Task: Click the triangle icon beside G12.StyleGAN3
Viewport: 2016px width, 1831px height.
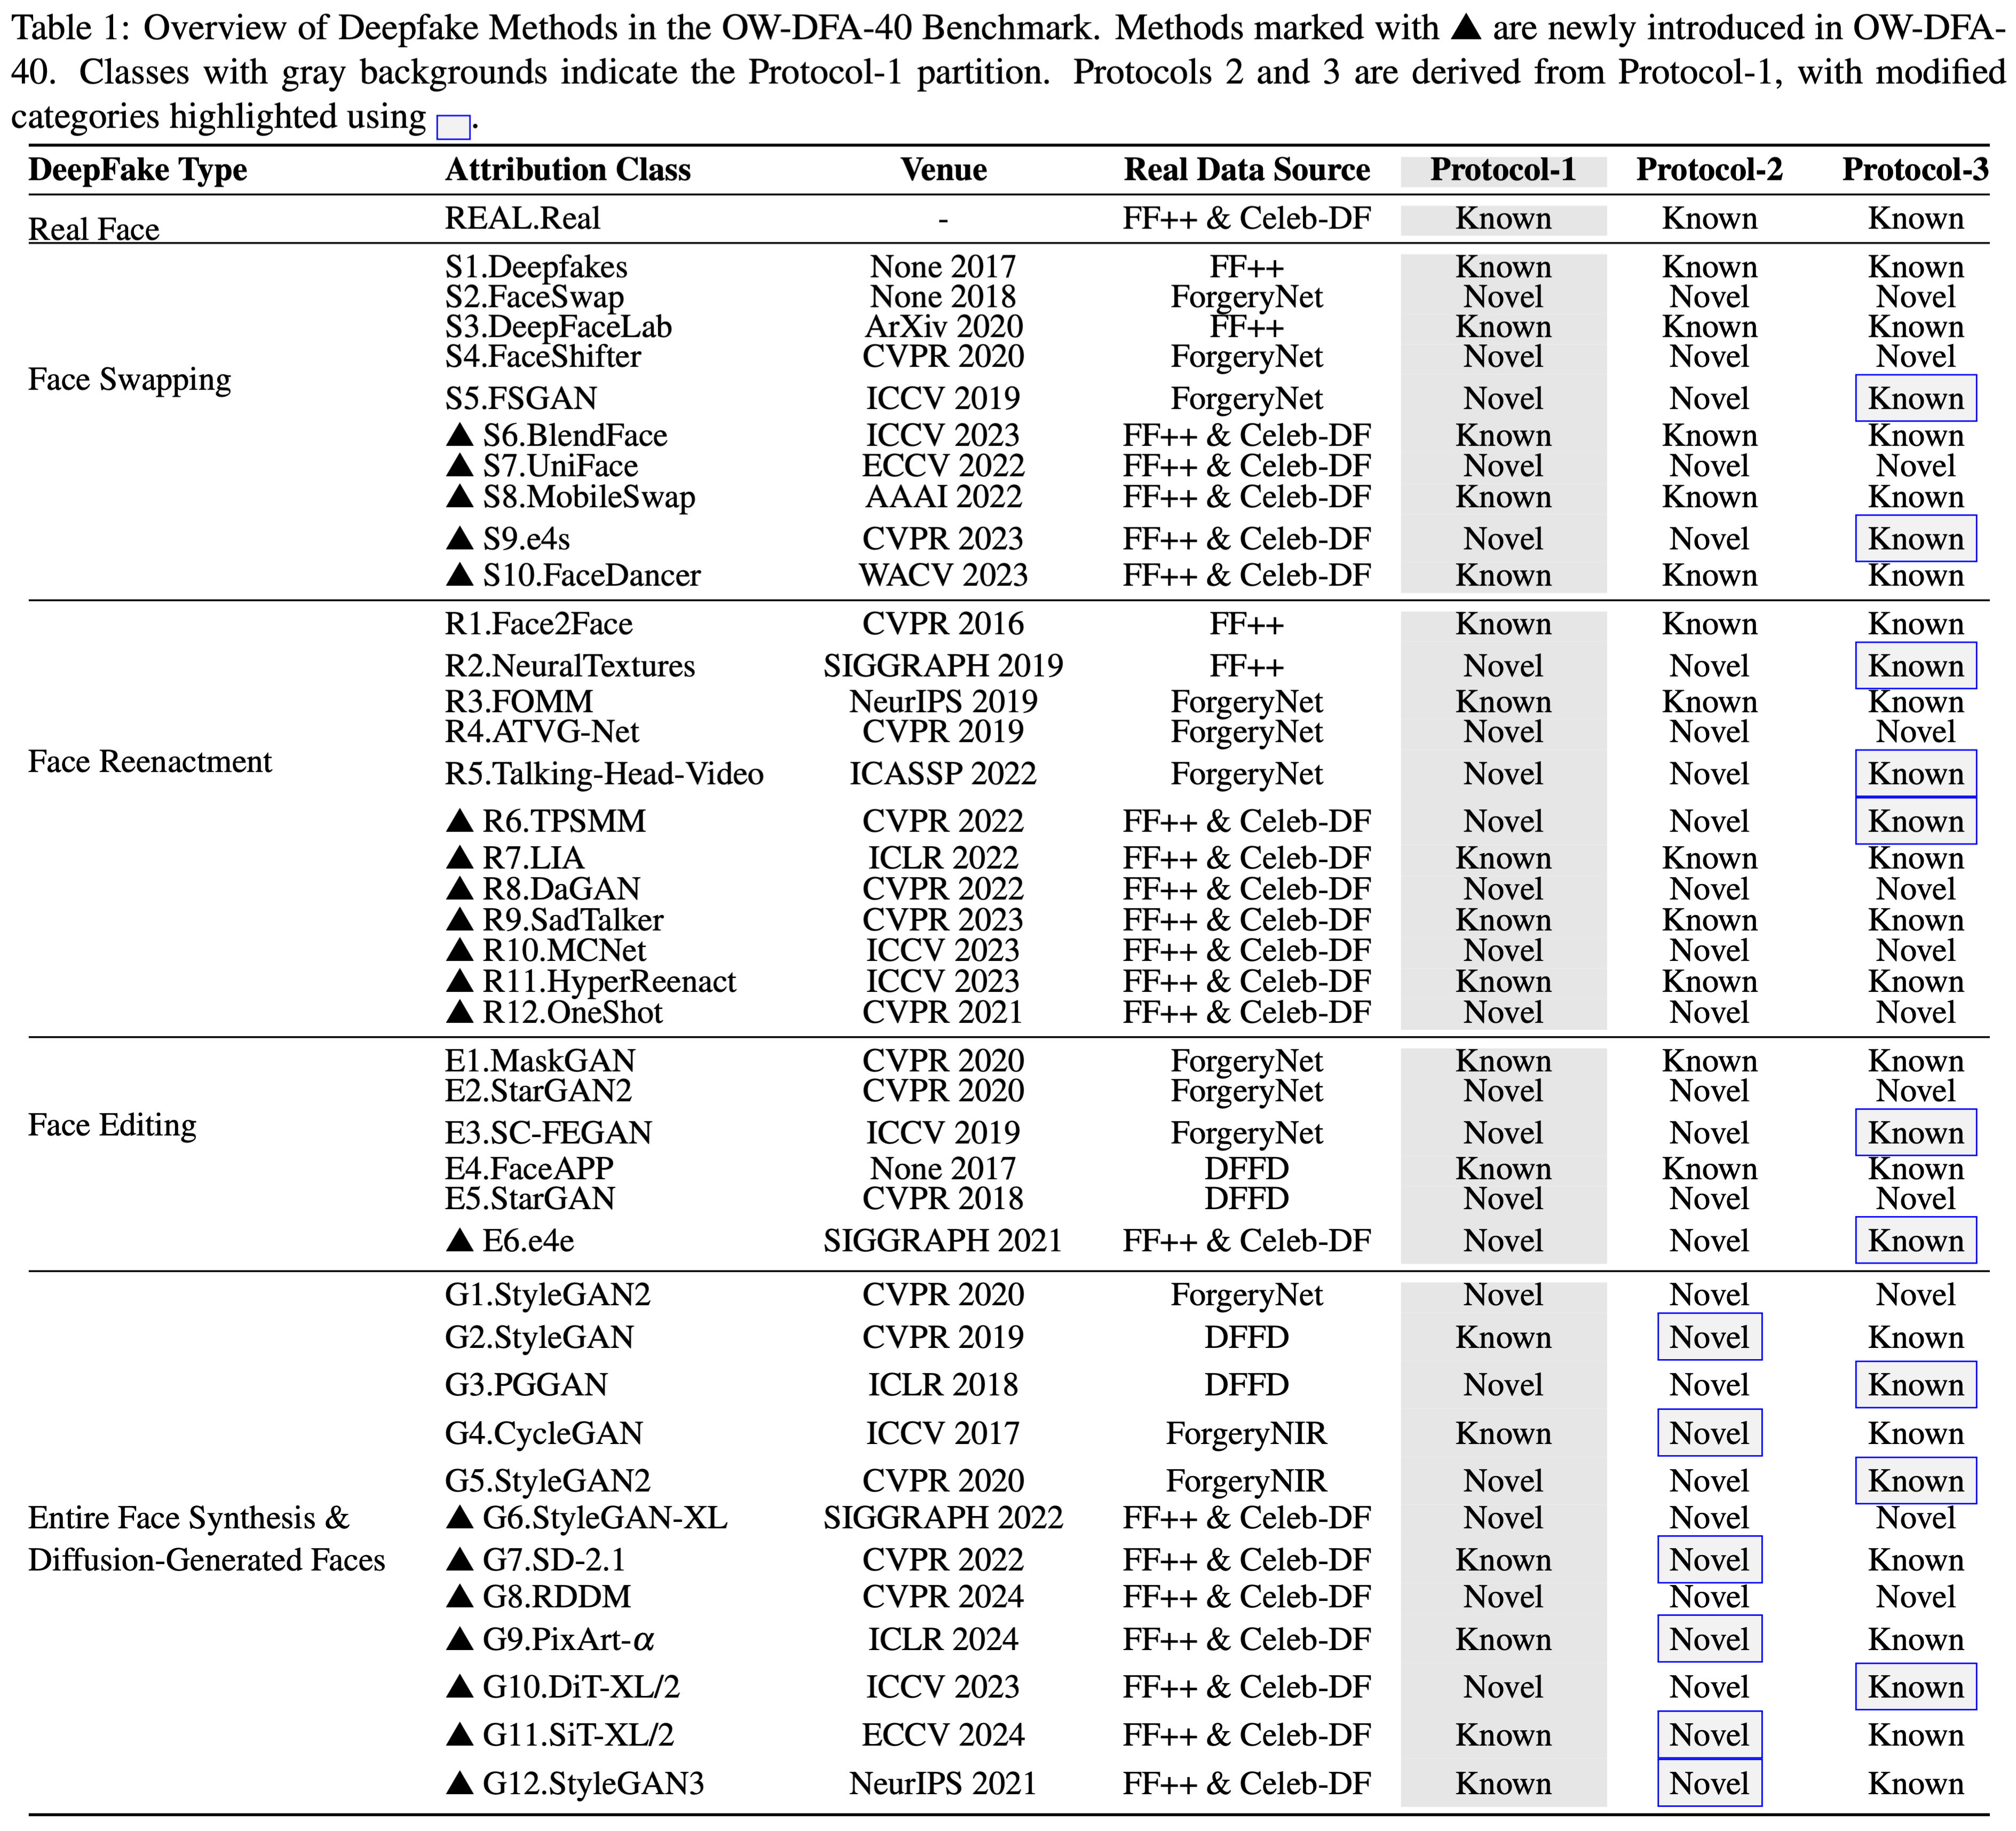Action: click(459, 1783)
